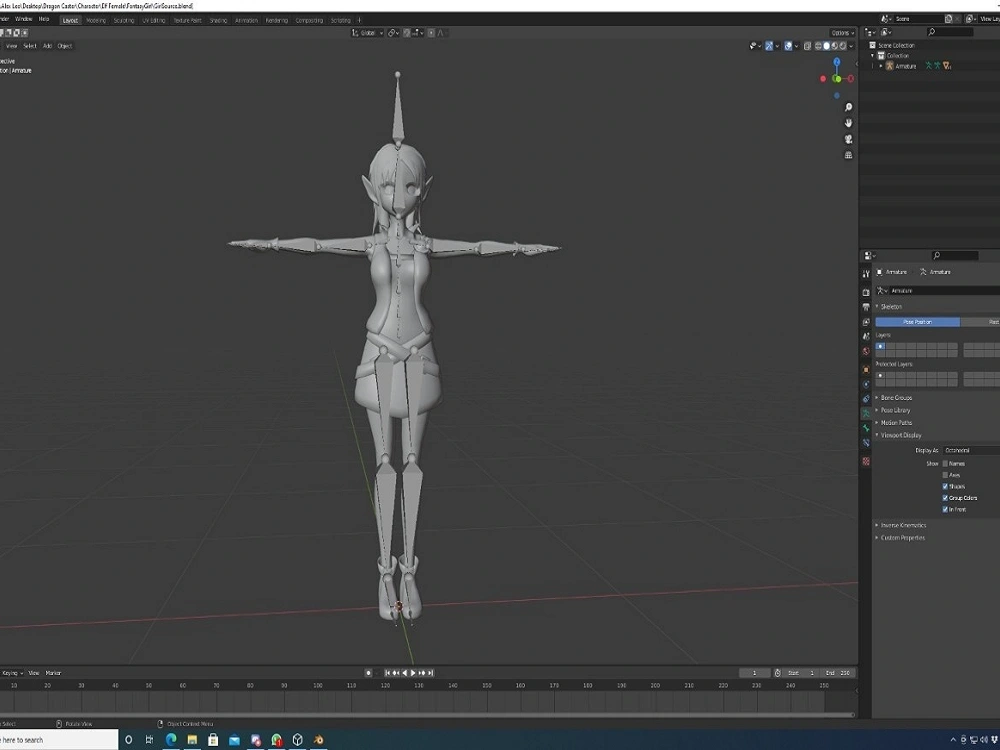Expand the Bone Groups panel

[x=896, y=398]
